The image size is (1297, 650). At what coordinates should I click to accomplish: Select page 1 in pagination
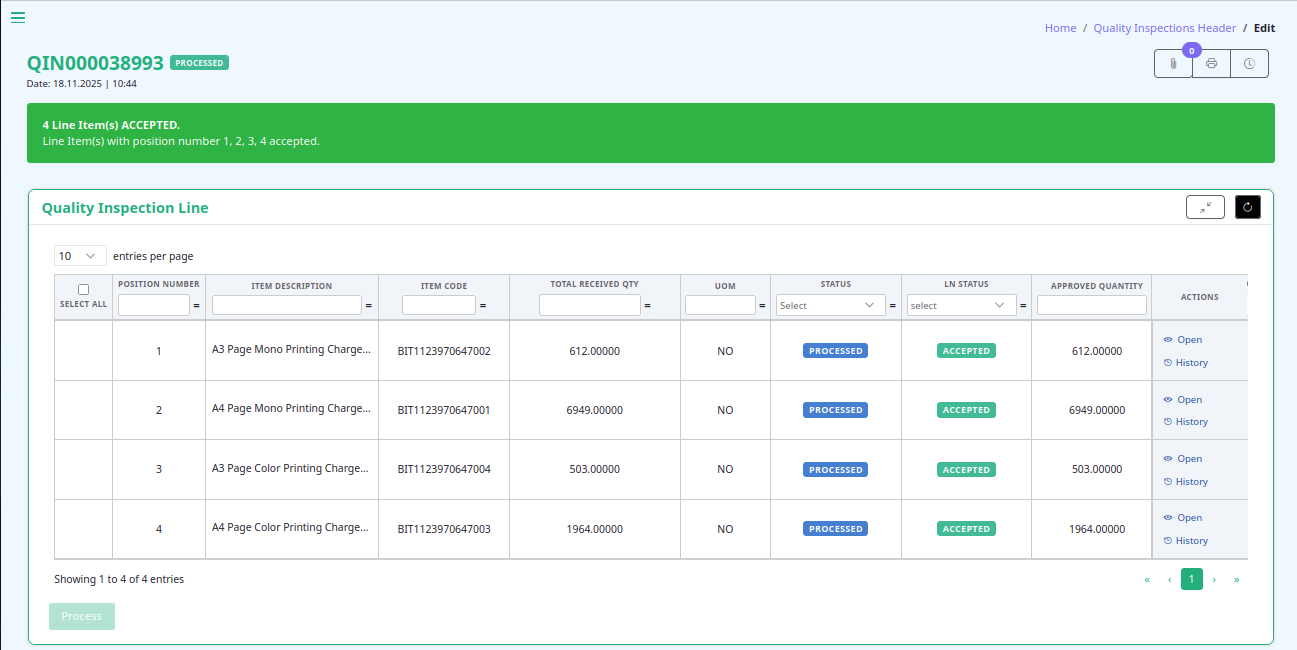point(1191,579)
